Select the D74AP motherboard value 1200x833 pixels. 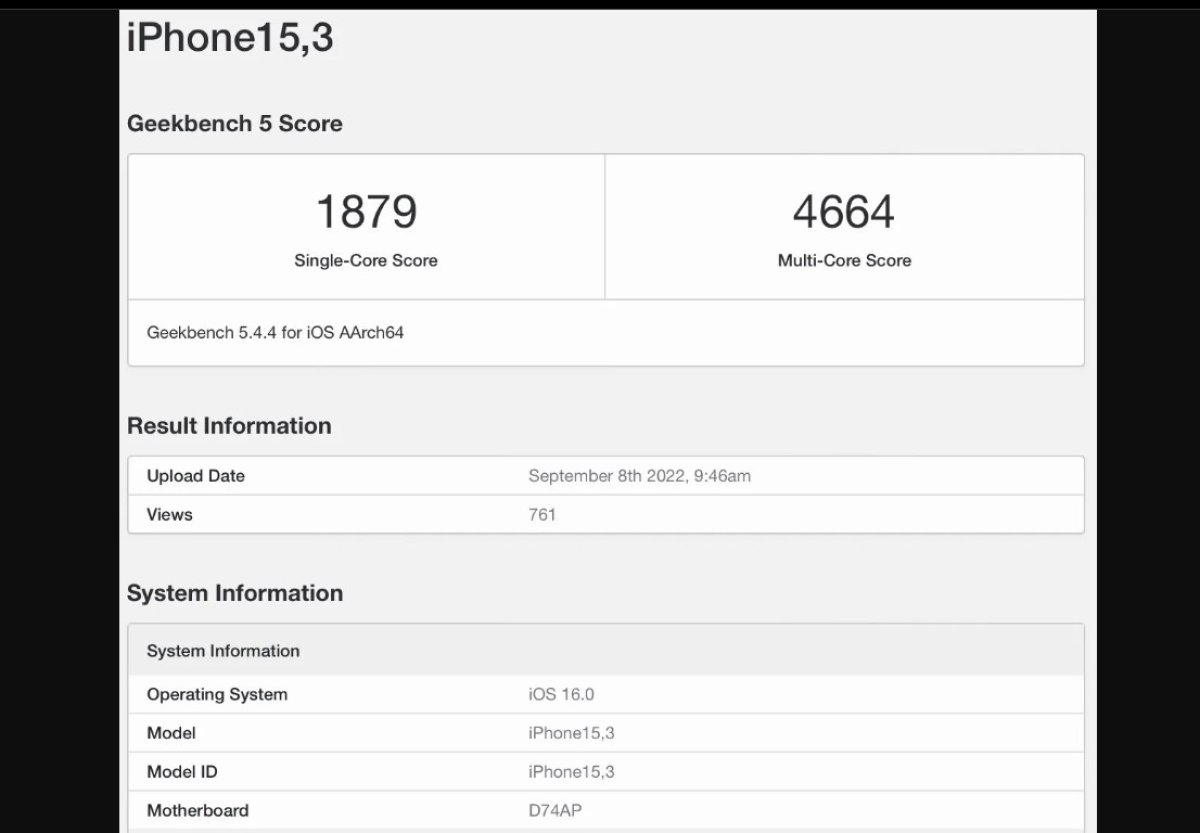[555, 811]
